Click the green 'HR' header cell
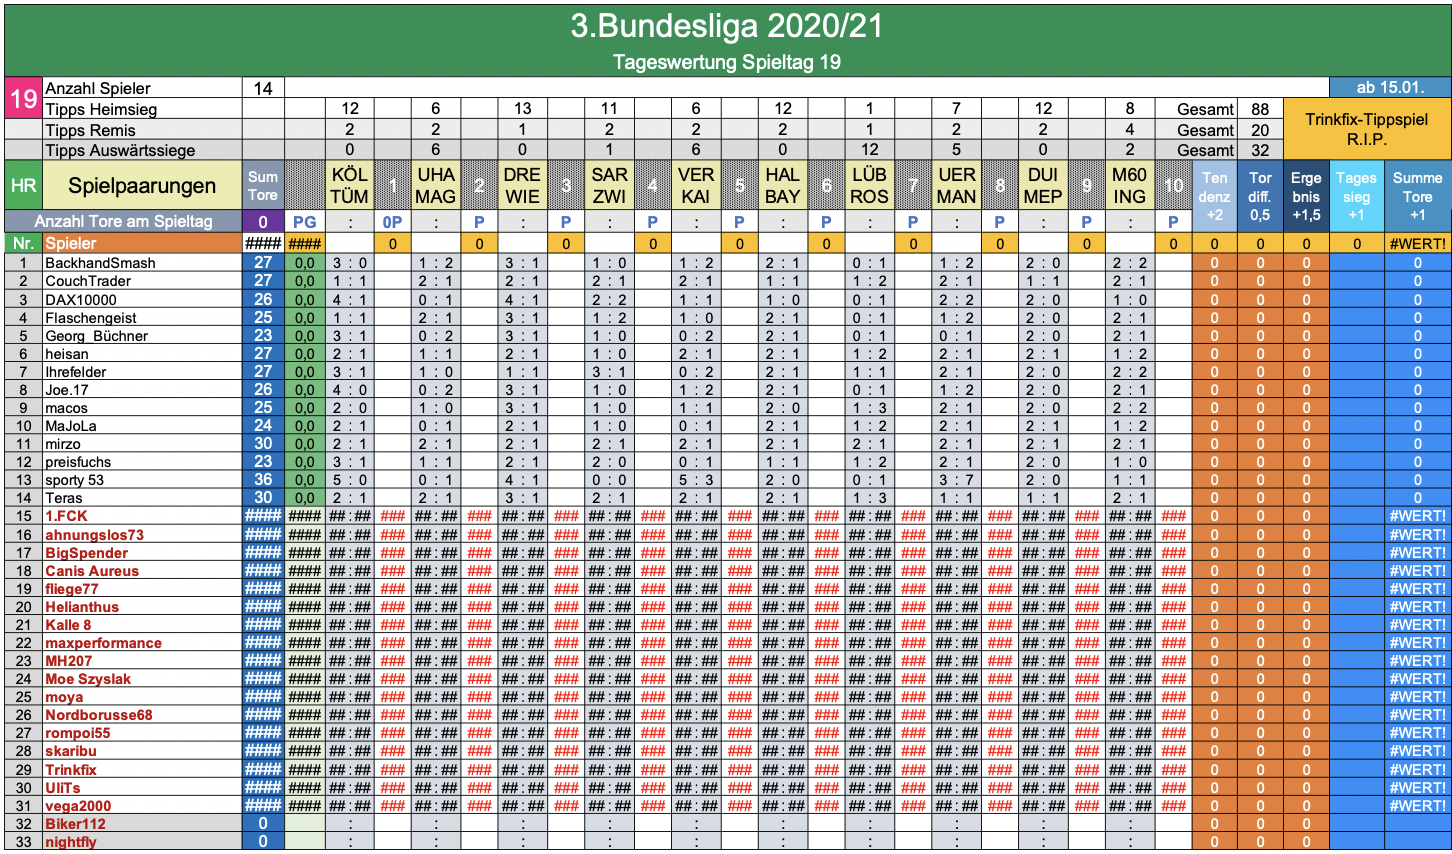Screen dimensions: 1452x854 coord(23,185)
